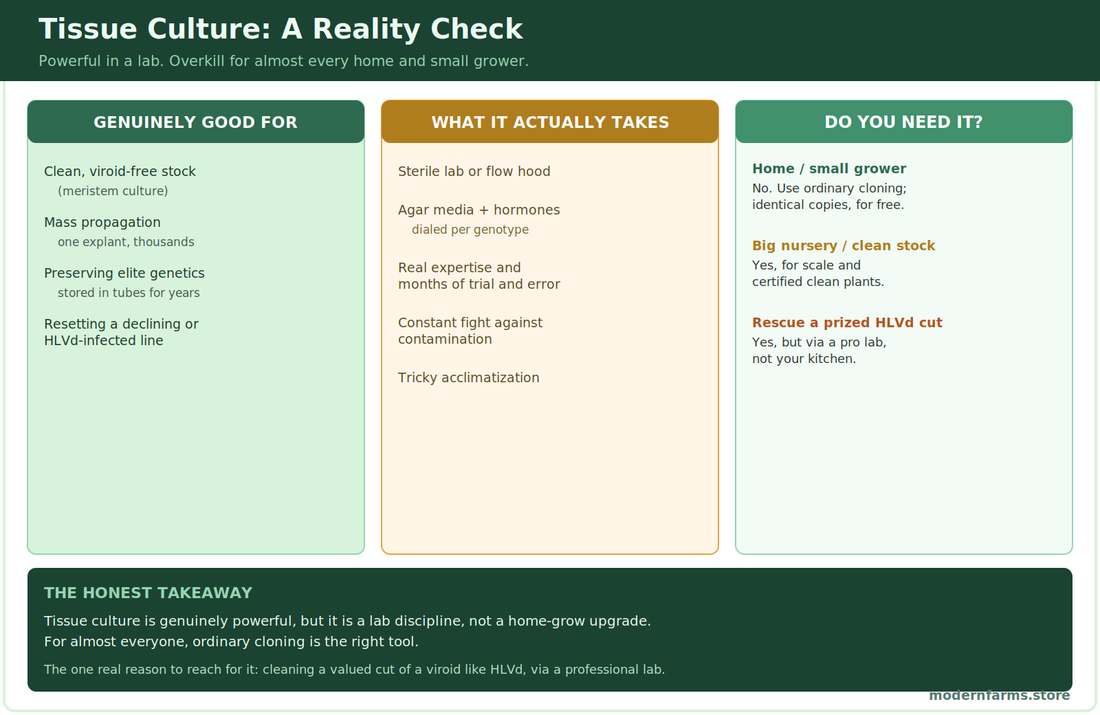The width and height of the screenshot is (1100, 715).
Task: Click the Tricky acclimatization item
Action: pyautogui.click(x=469, y=377)
